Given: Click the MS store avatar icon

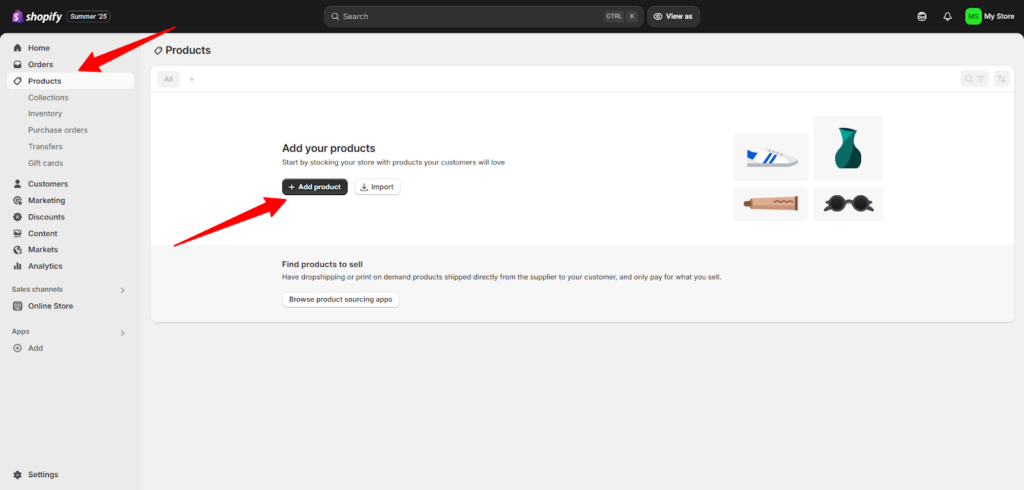Looking at the screenshot, I should 973,16.
